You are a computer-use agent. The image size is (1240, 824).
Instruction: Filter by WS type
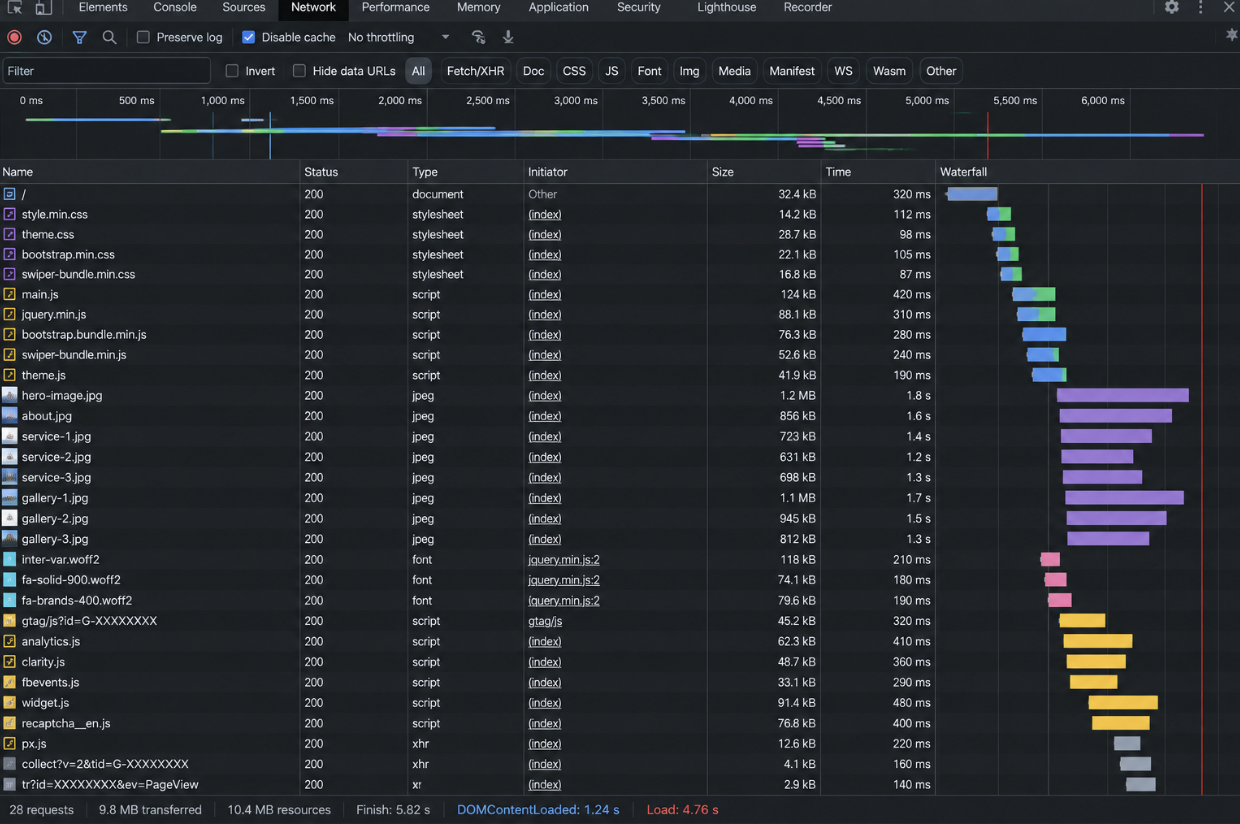point(843,71)
